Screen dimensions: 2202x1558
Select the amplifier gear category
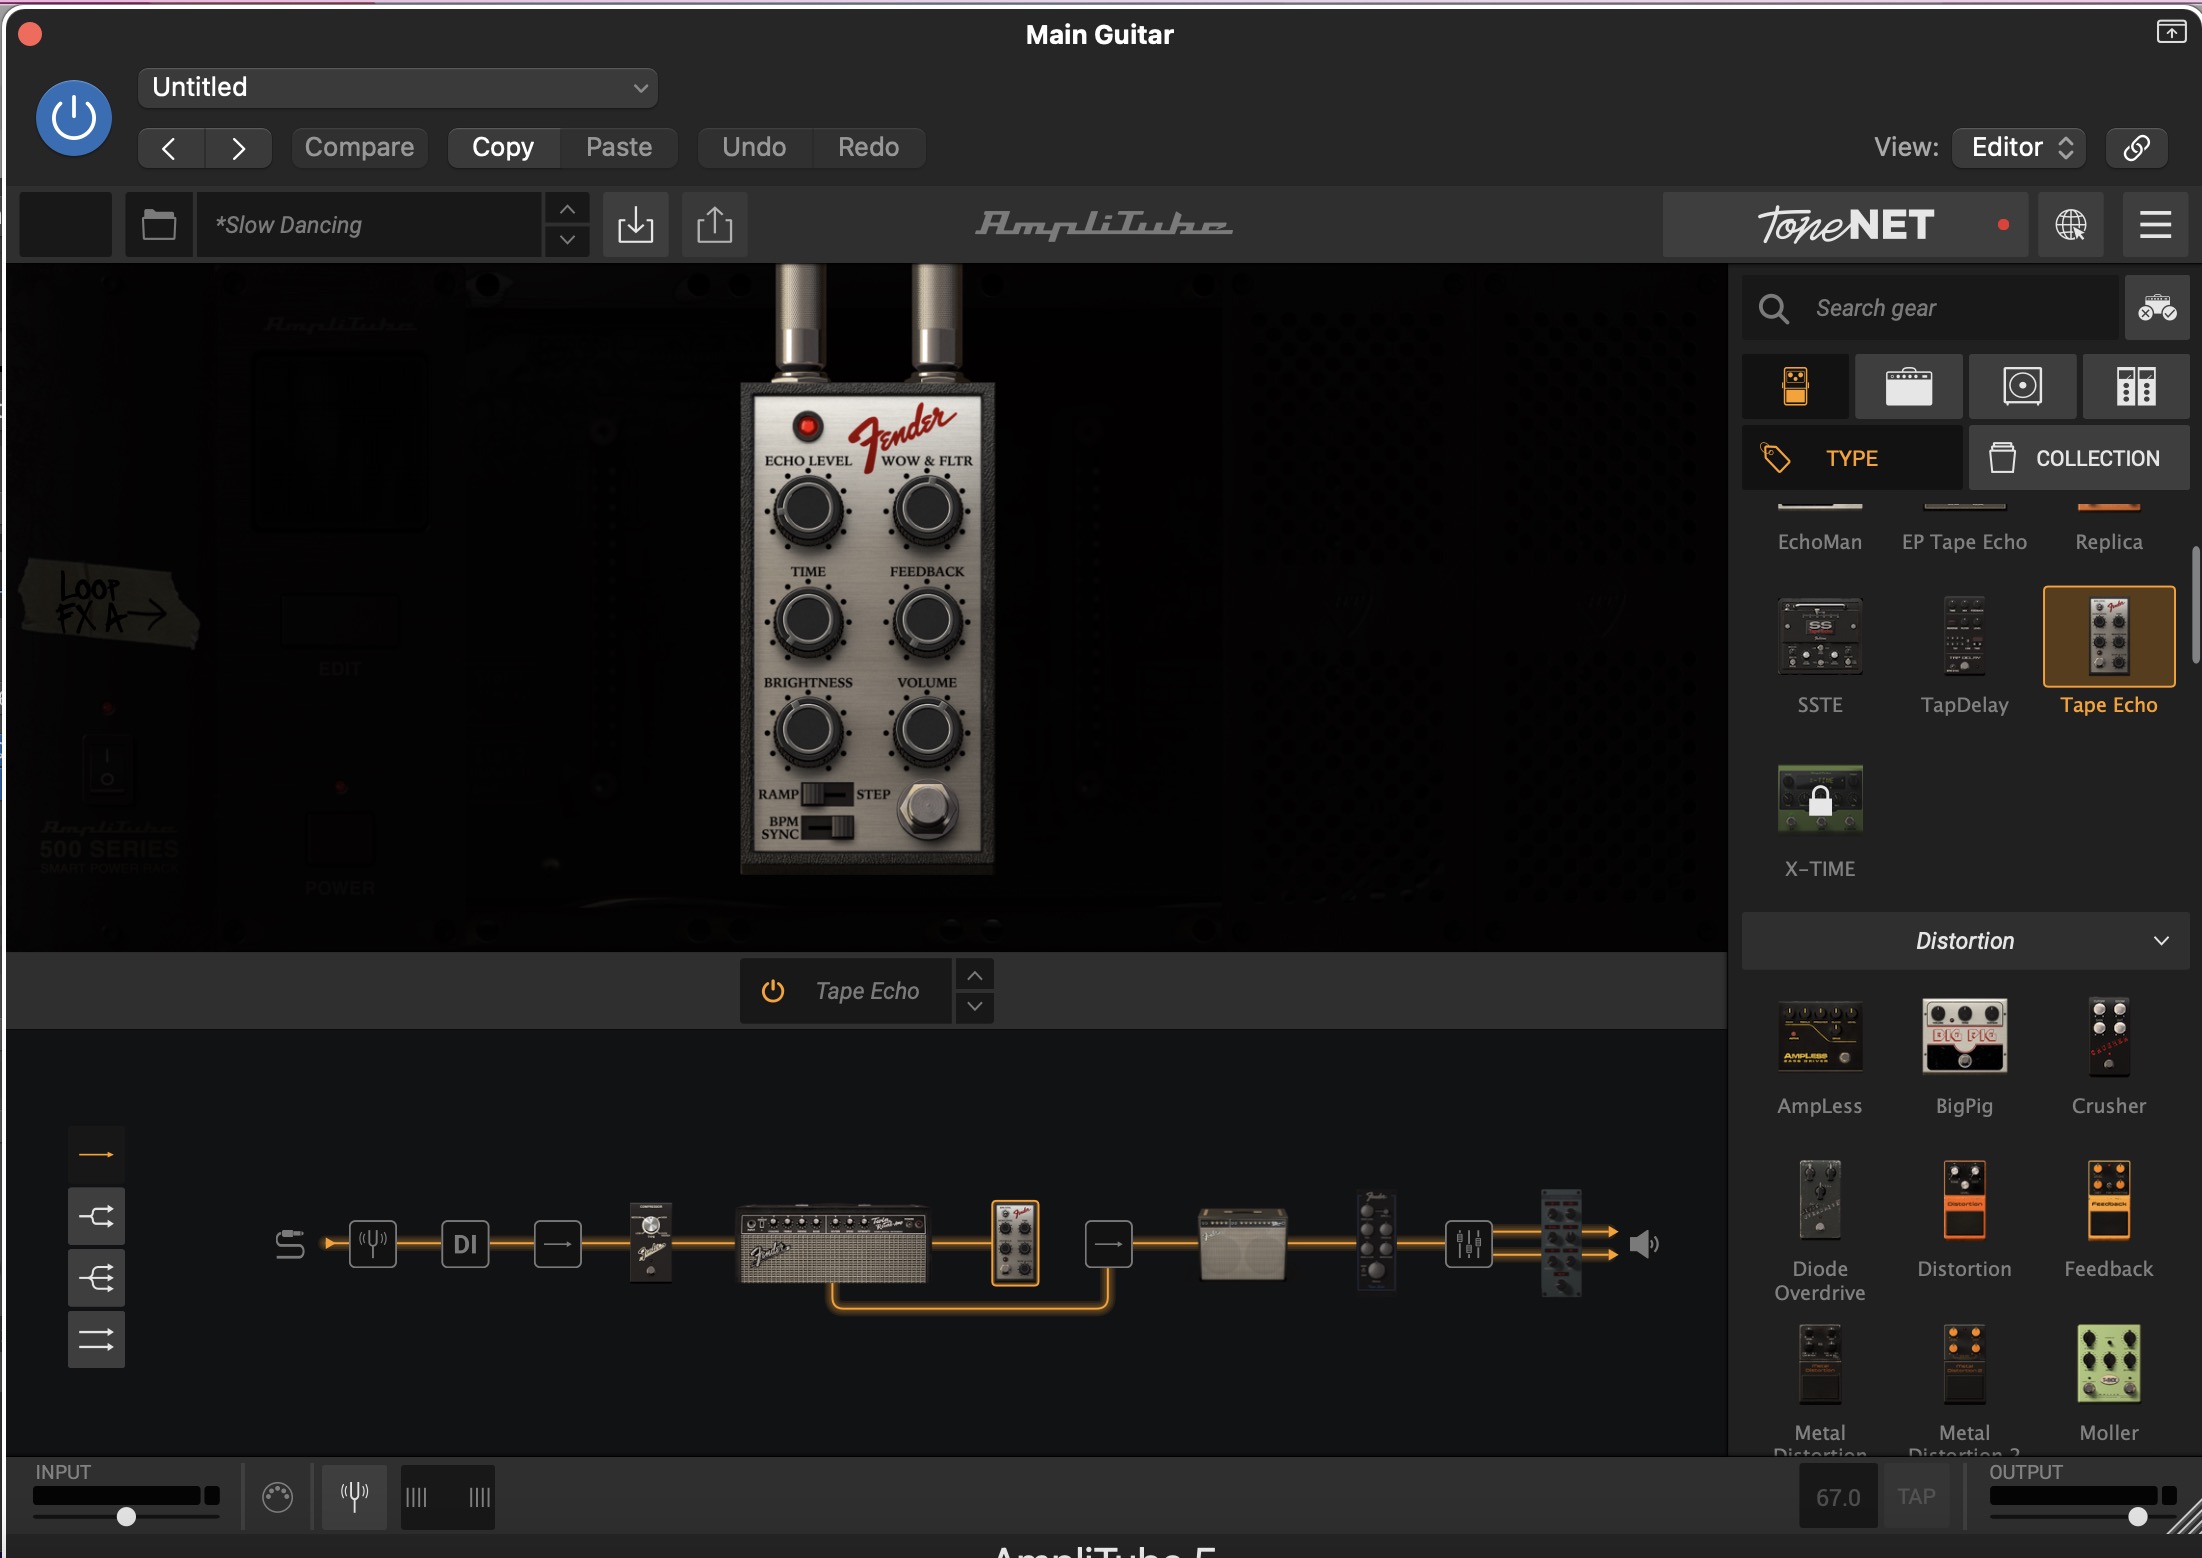[1908, 386]
